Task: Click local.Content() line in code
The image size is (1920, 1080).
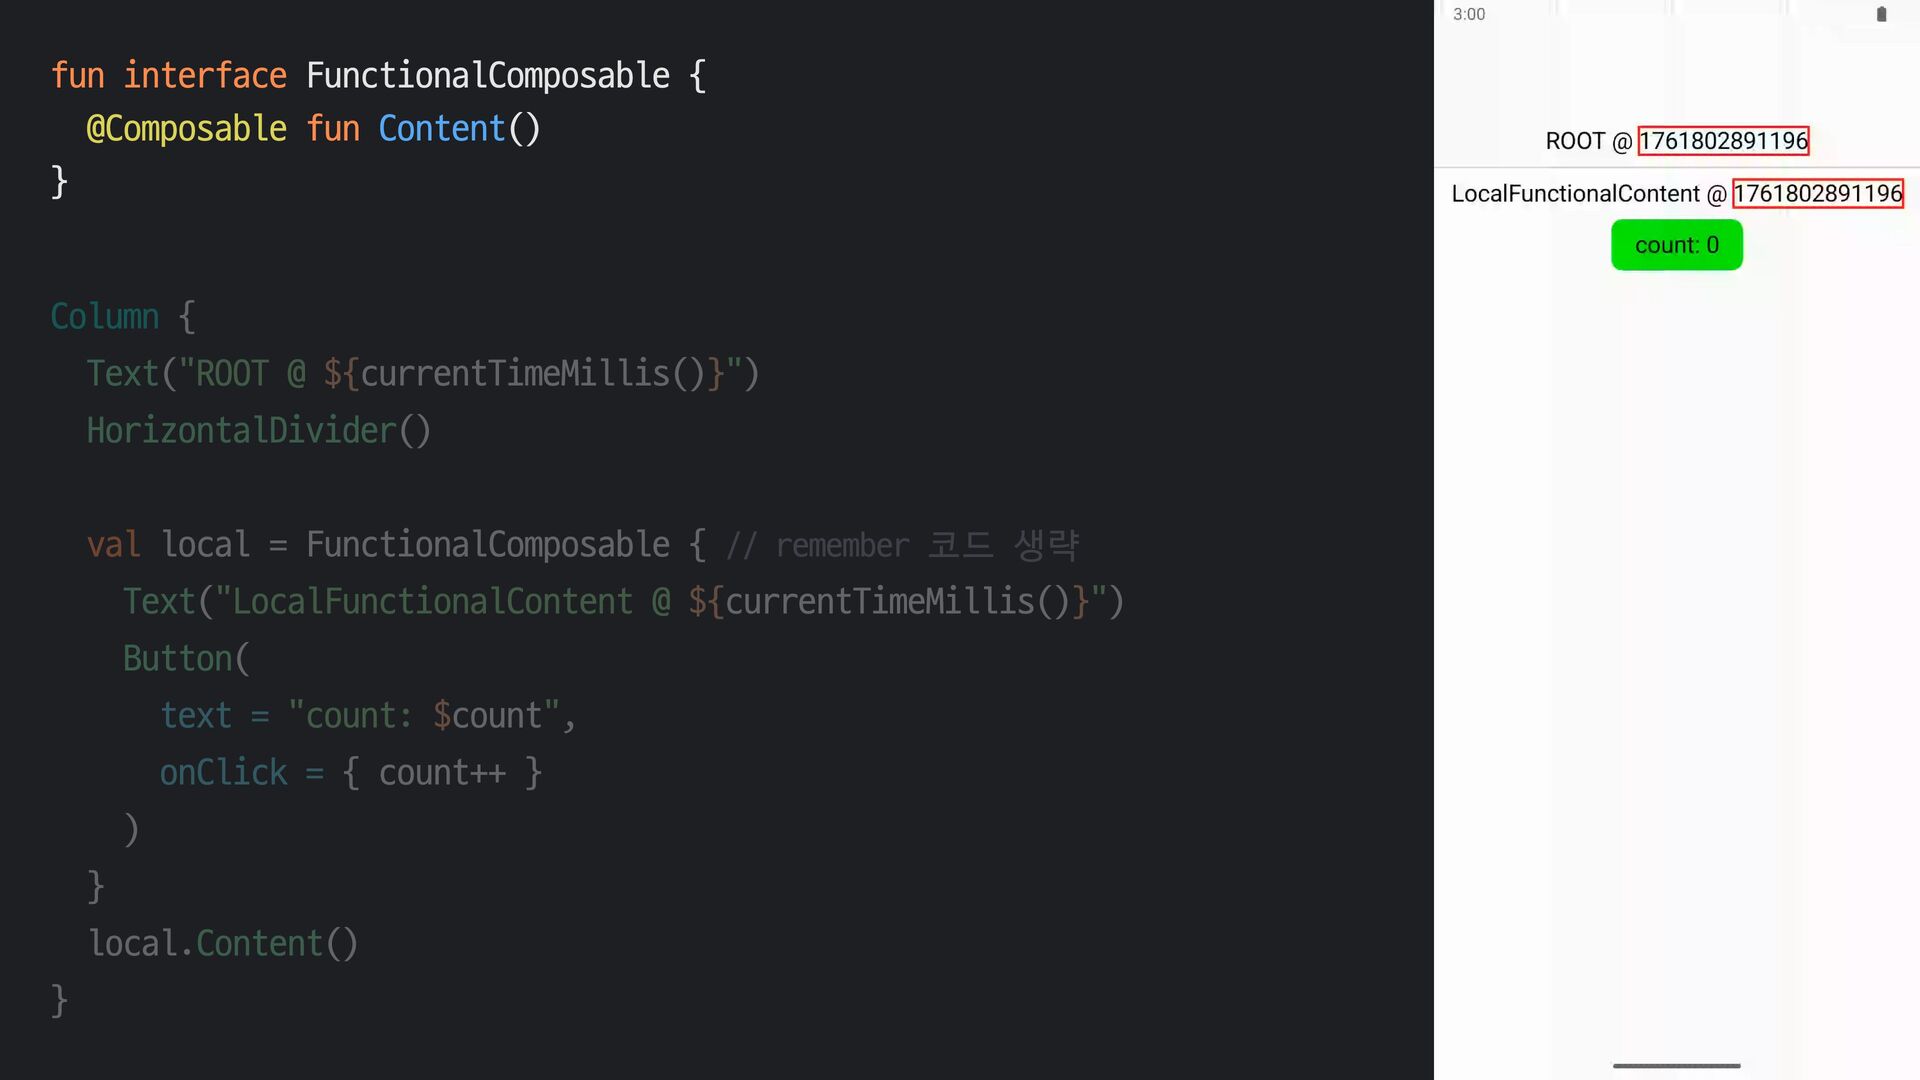Action: (223, 944)
